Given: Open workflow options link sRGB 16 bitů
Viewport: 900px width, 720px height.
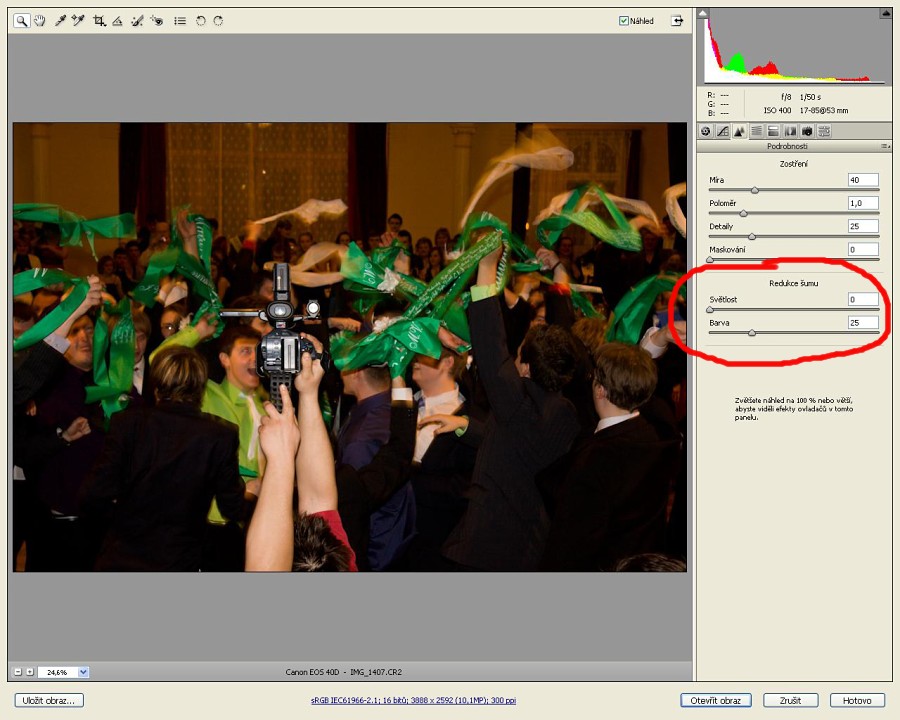Looking at the screenshot, I should point(414,701).
